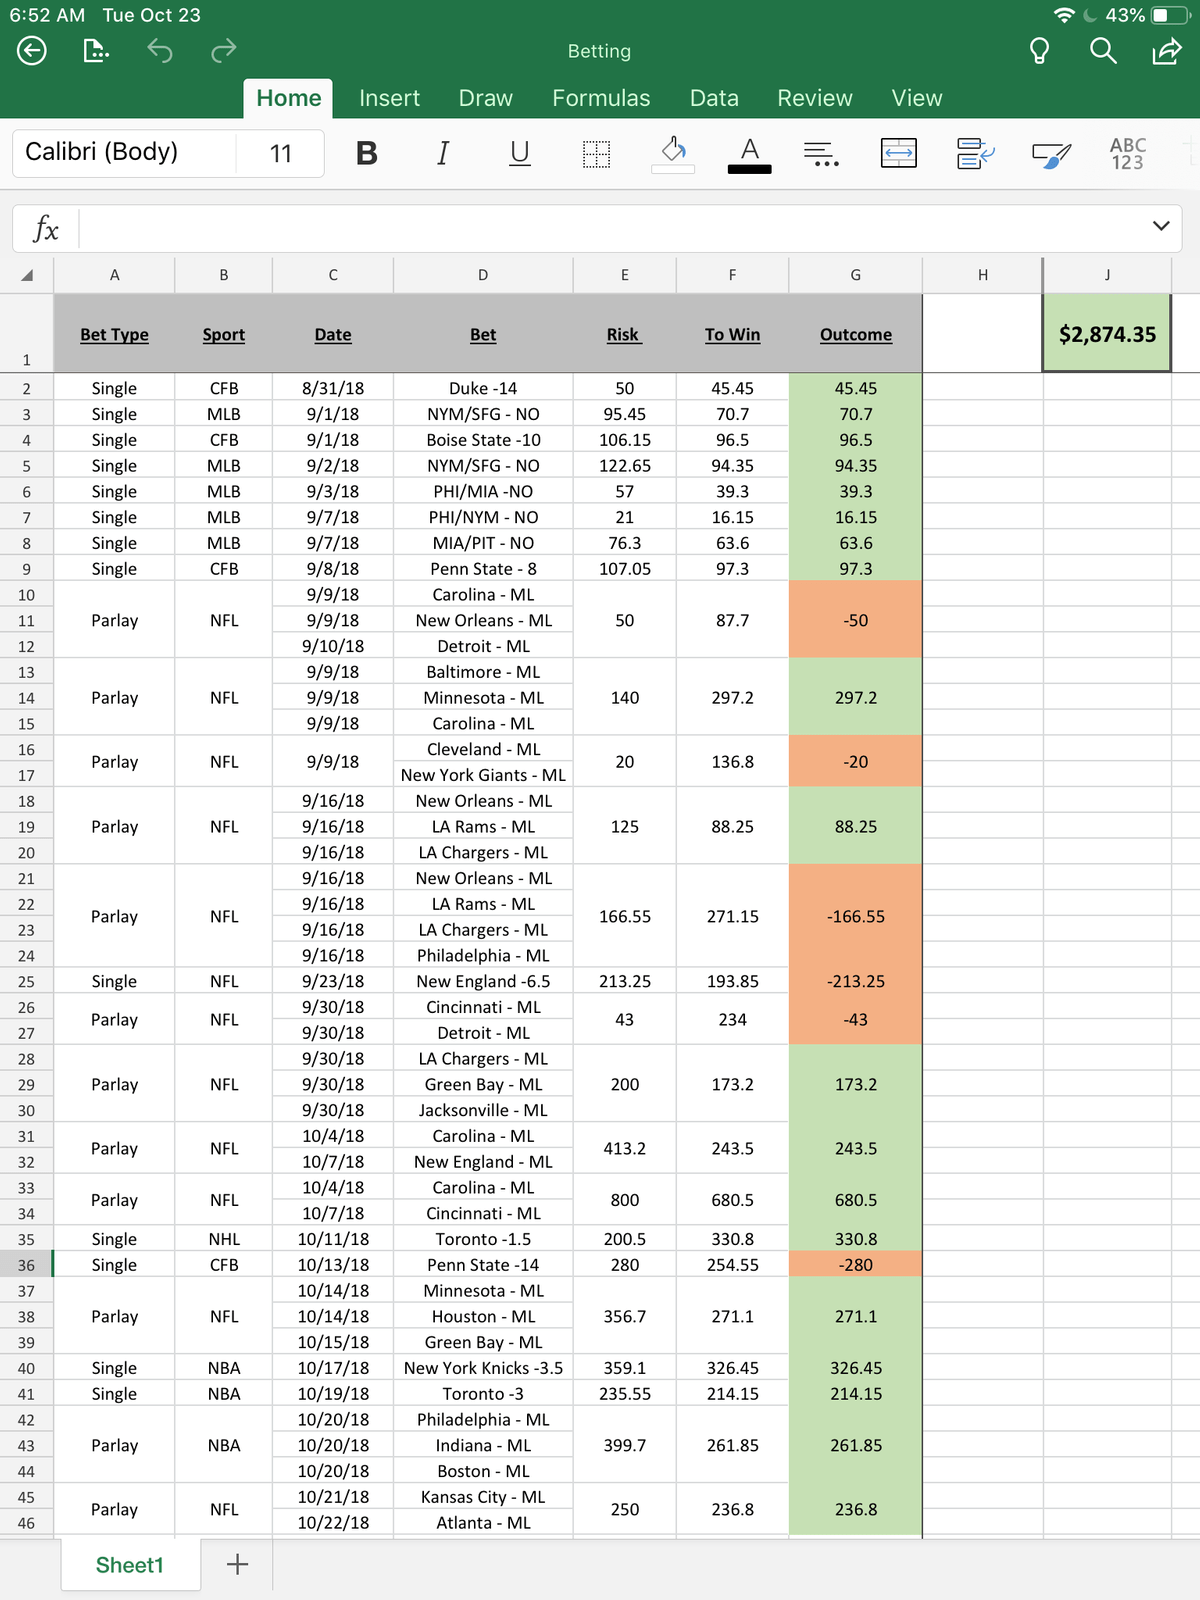Undo the last action

(160, 50)
